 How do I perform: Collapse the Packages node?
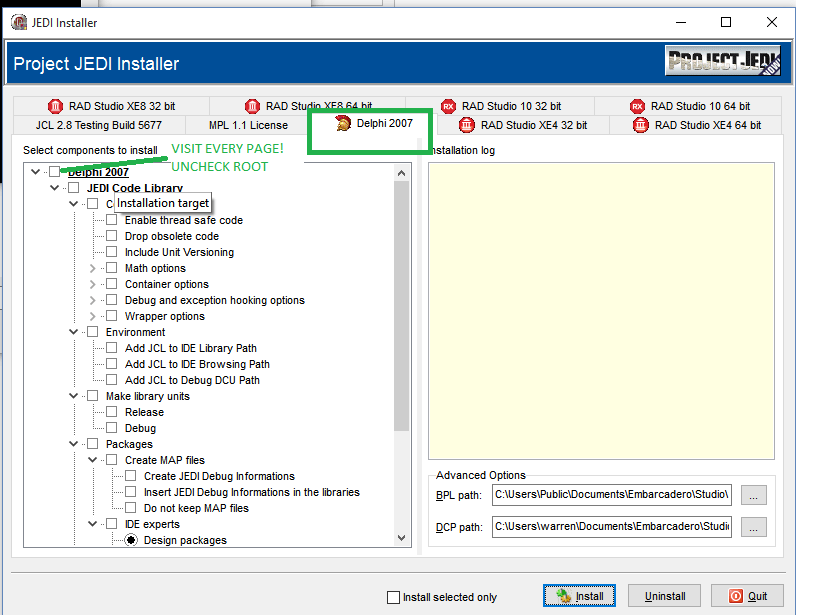74,444
